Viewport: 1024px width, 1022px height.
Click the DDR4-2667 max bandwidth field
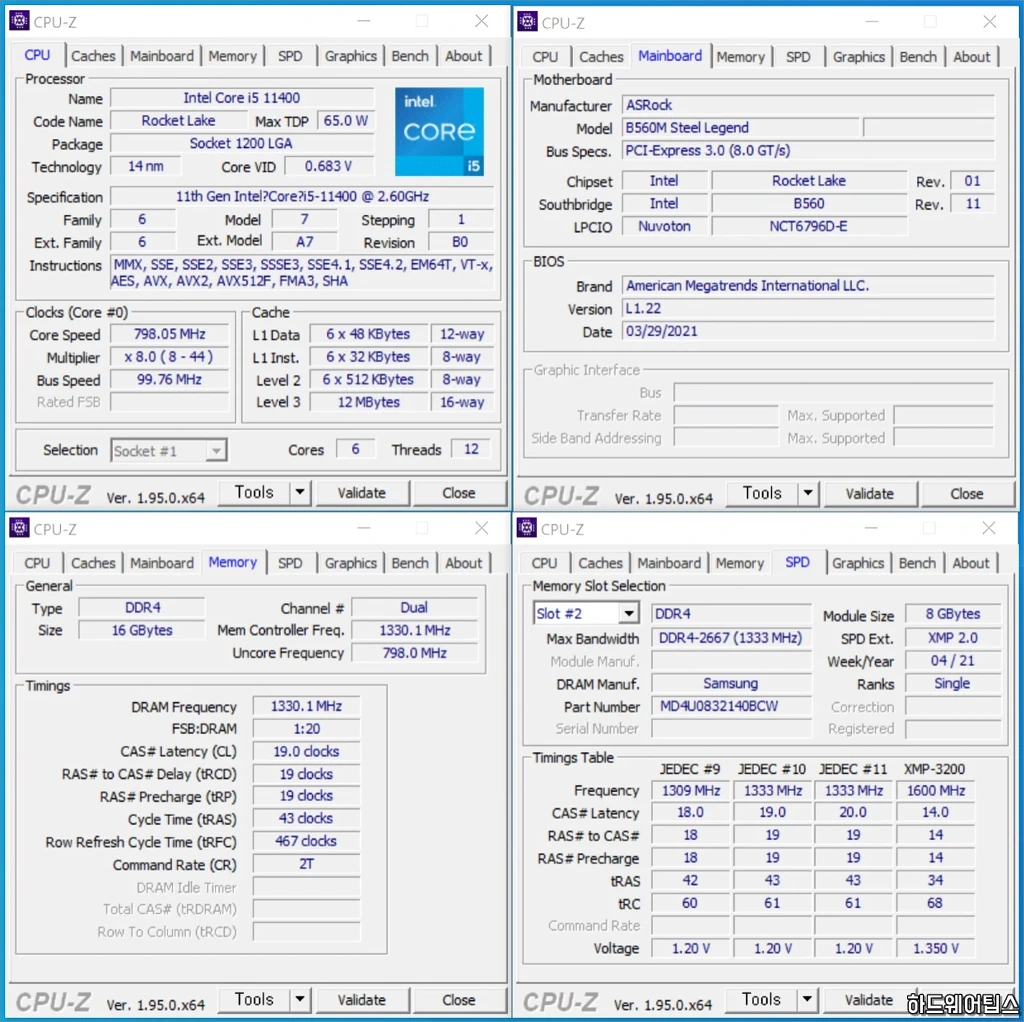[731, 638]
